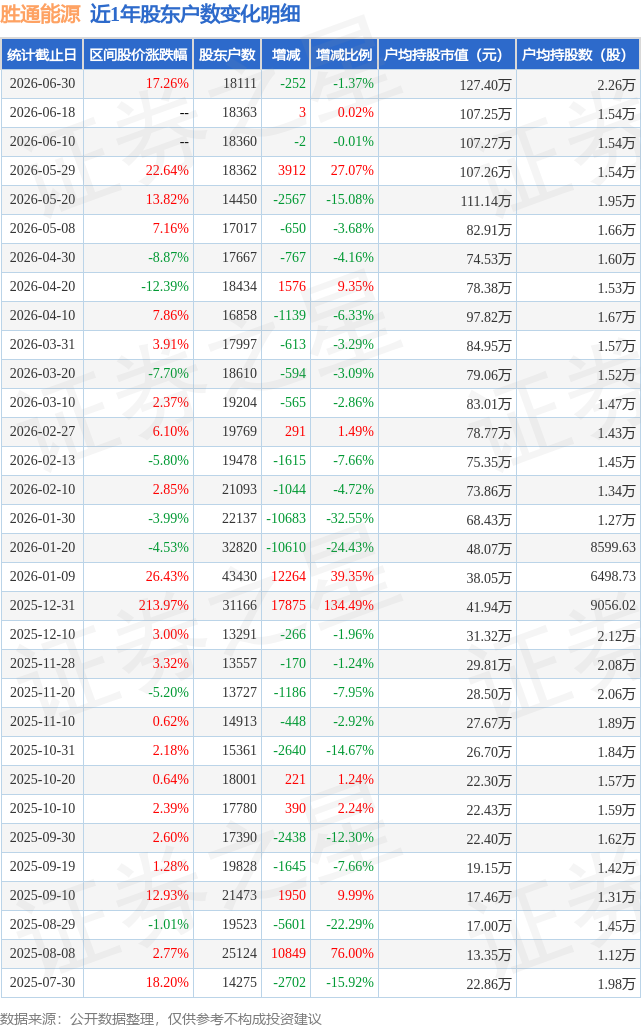Select the 户均持股数（股） column header

coord(574,55)
